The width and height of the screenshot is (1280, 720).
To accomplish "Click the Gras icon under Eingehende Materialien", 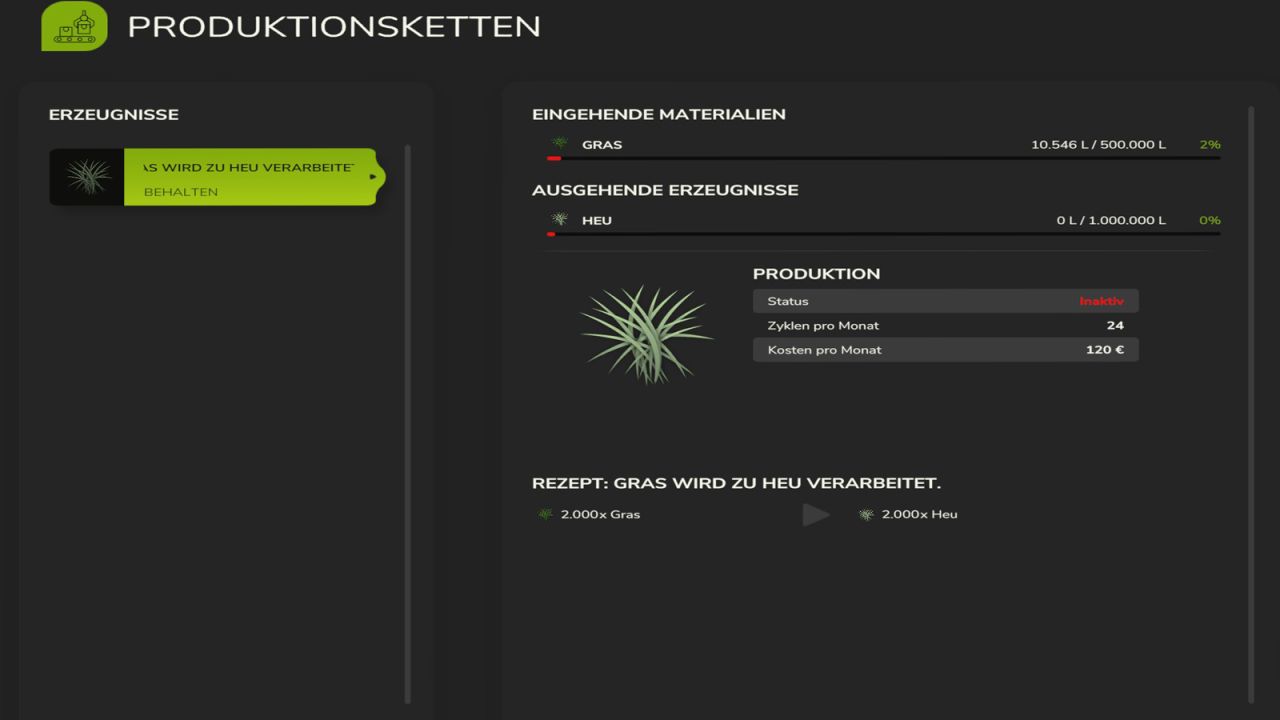I will click(x=559, y=144).
